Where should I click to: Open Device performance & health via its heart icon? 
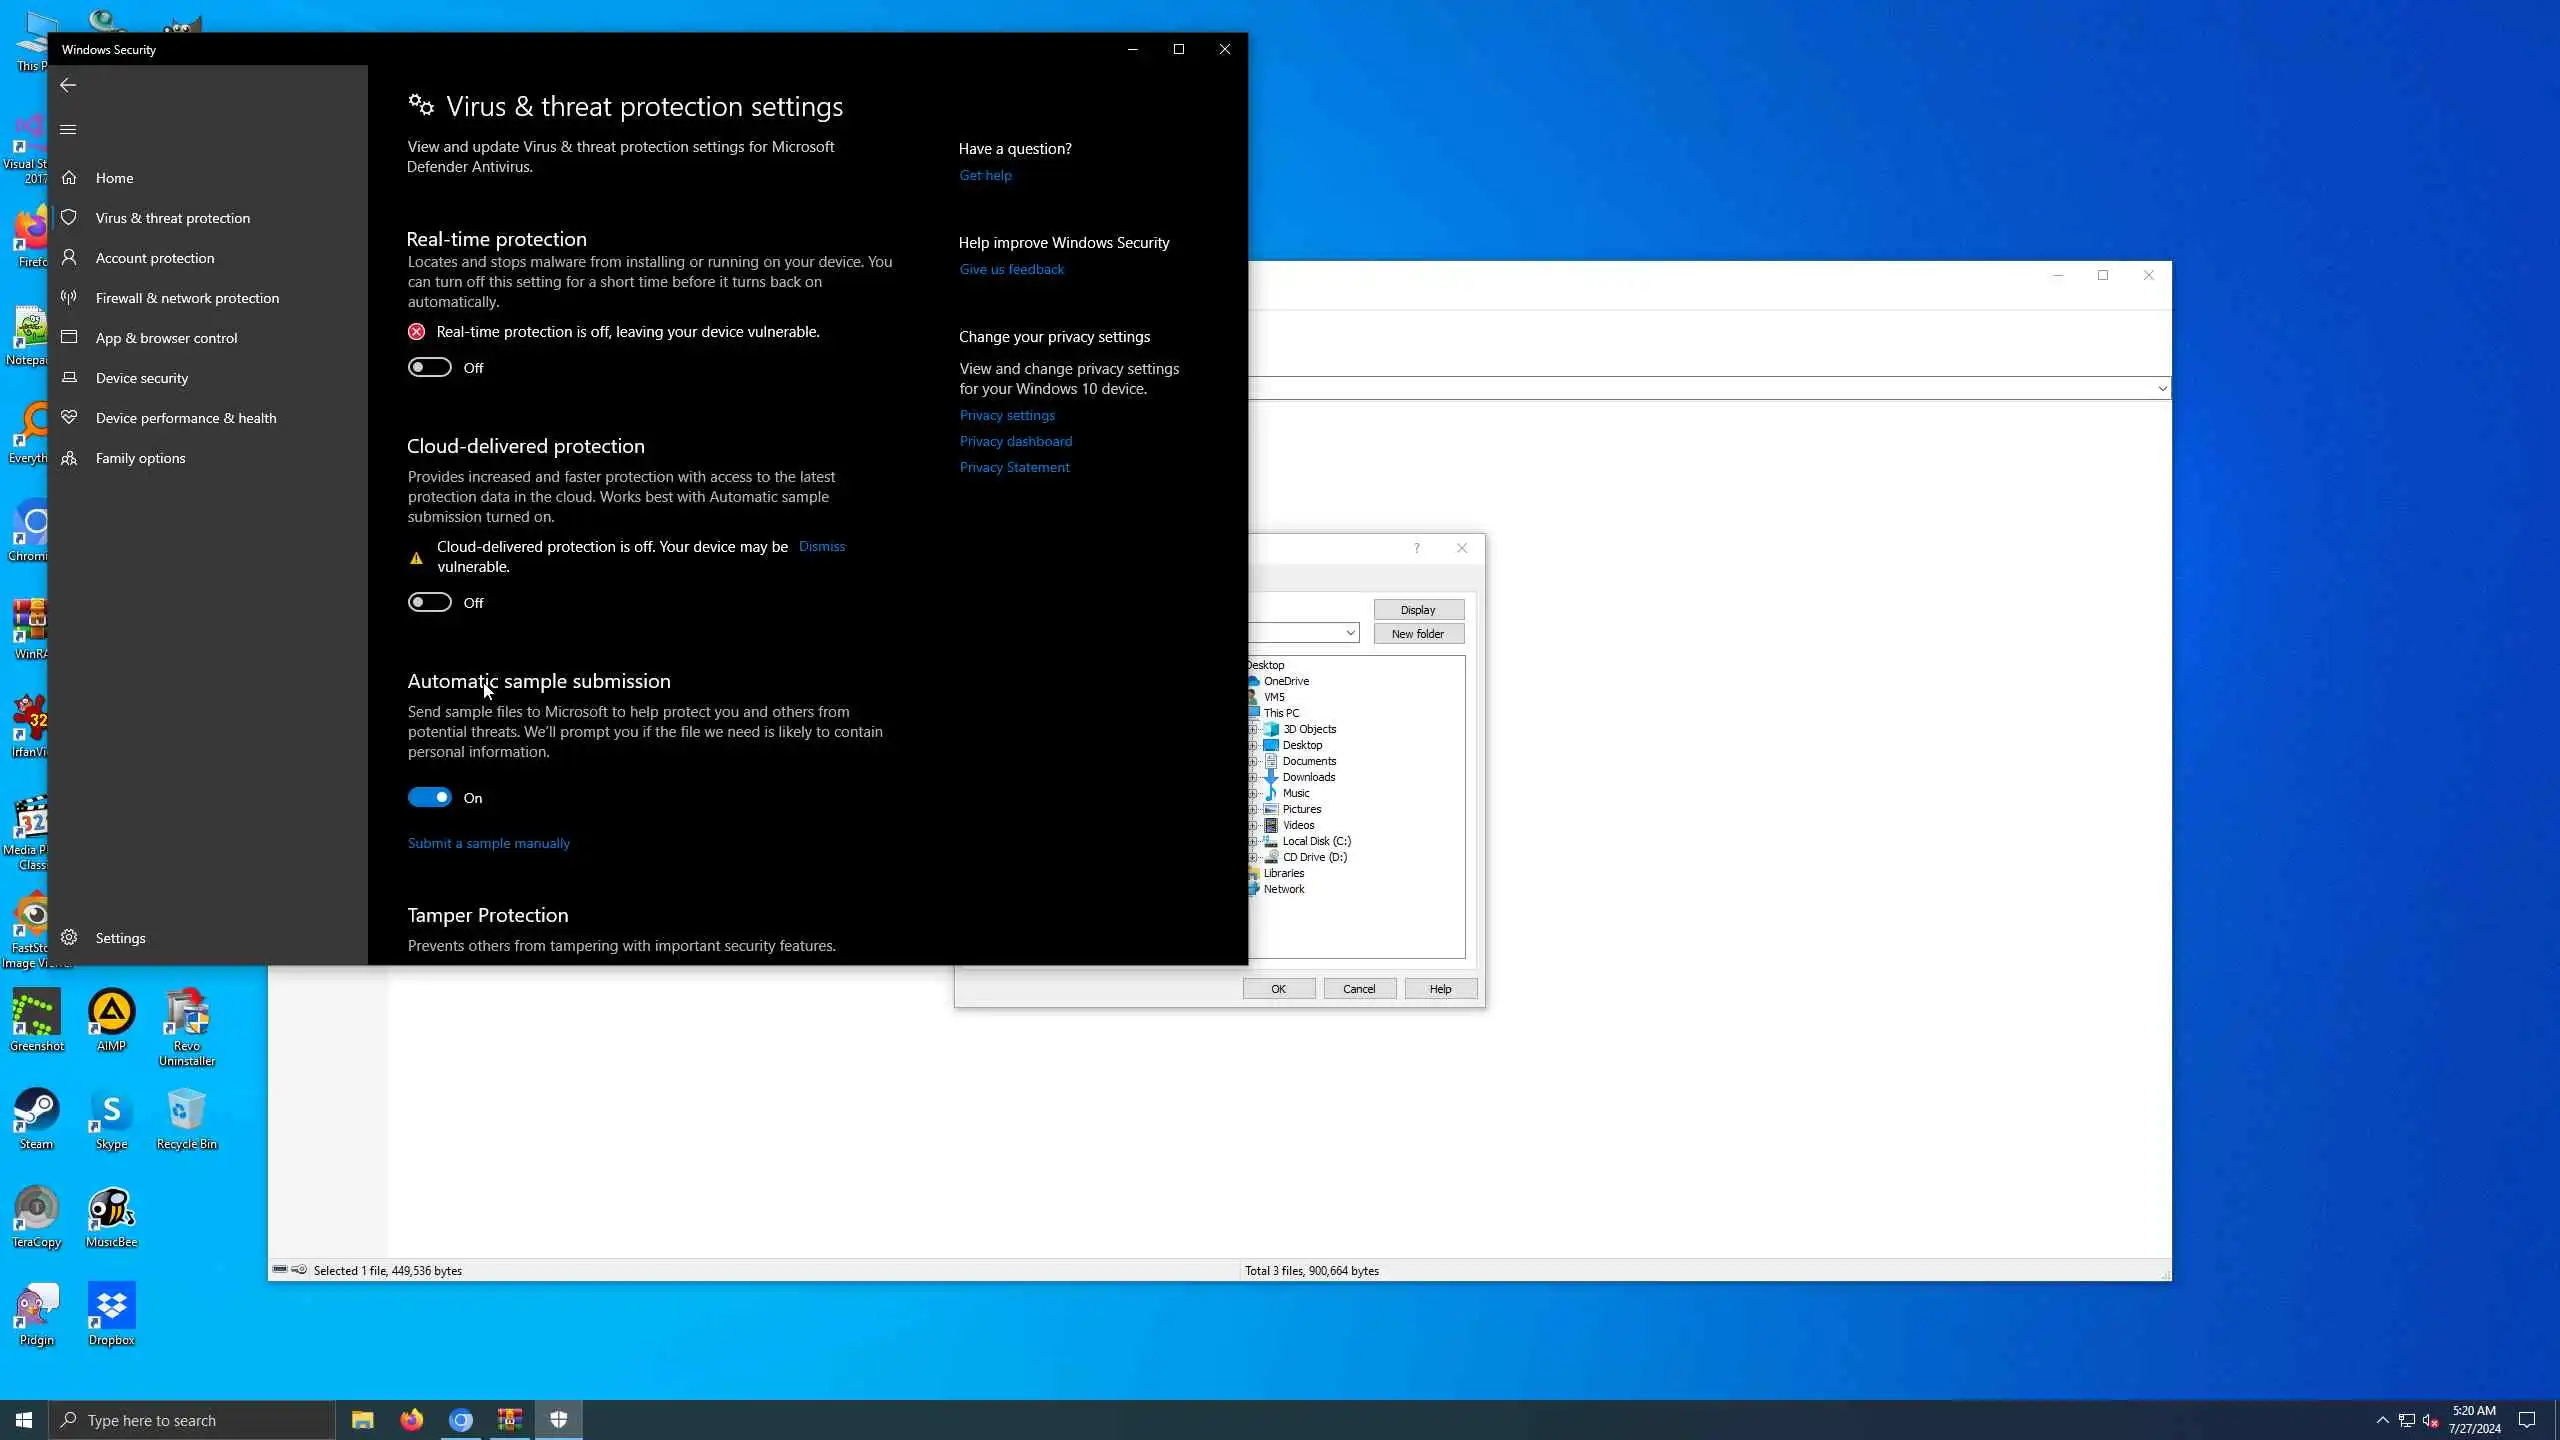click(69, 418)
